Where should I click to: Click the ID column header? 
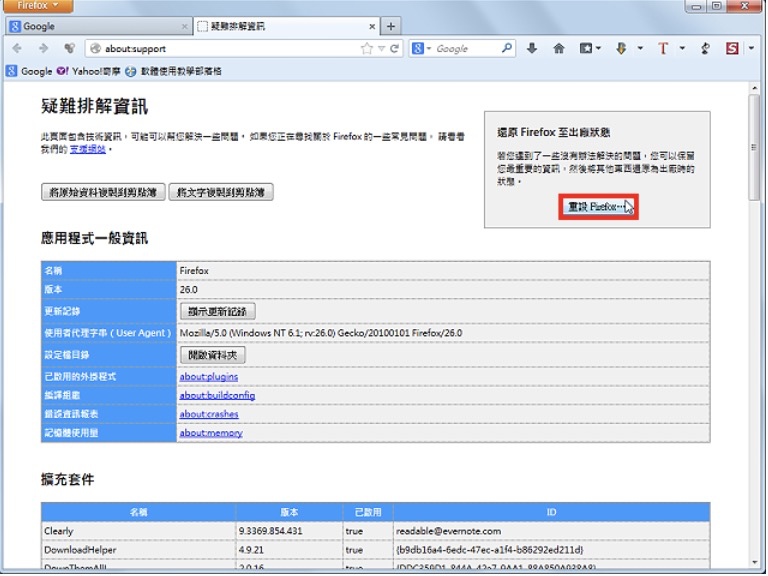coord(552,512)
